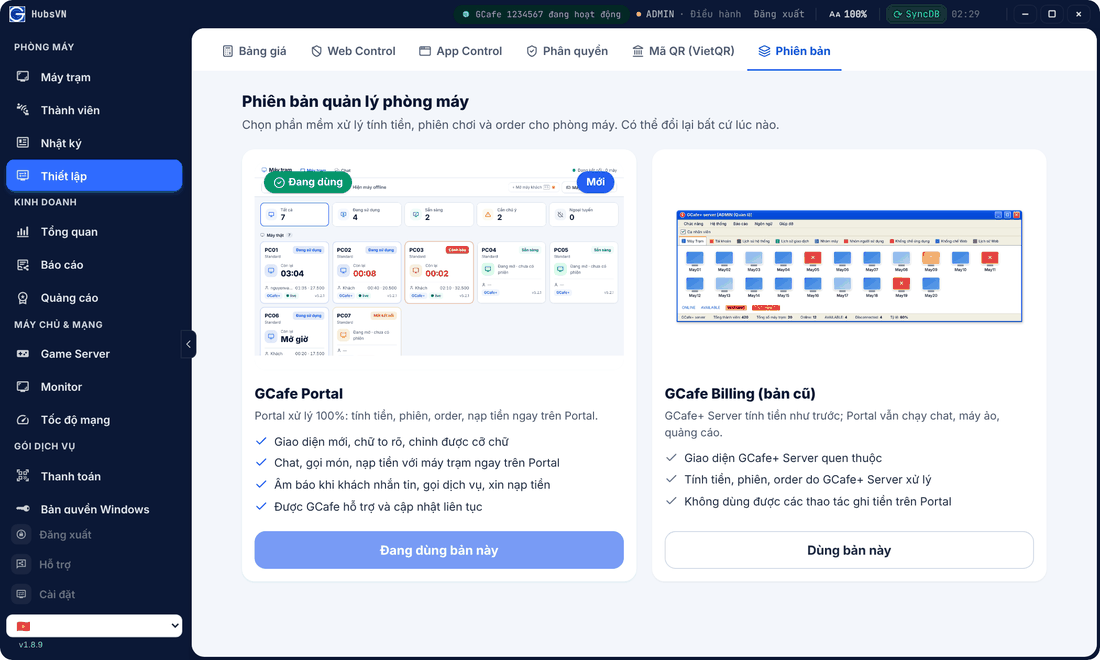Image resolution: width=1100 pixels, height=660 pixels.
Task: Click the 02:29 clock in title bar
Action: 965,14
